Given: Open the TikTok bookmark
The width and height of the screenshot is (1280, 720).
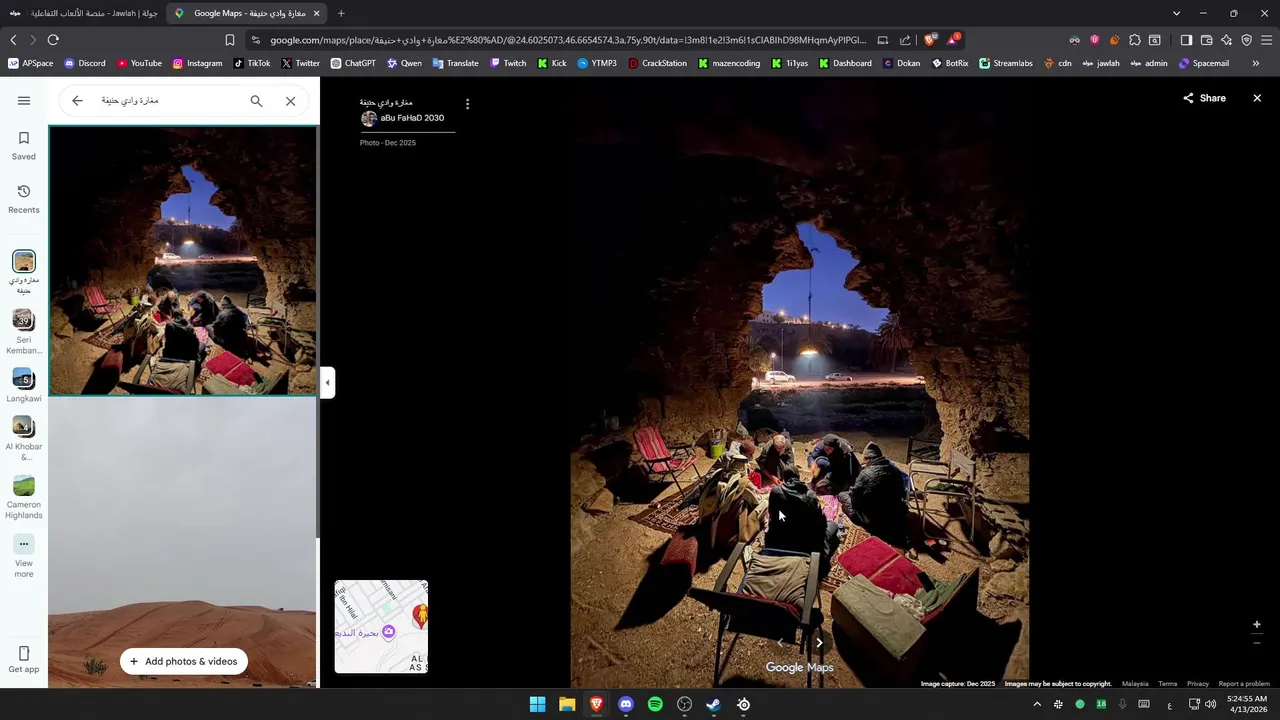Looking at the screenshot, I should click(252, 63).
